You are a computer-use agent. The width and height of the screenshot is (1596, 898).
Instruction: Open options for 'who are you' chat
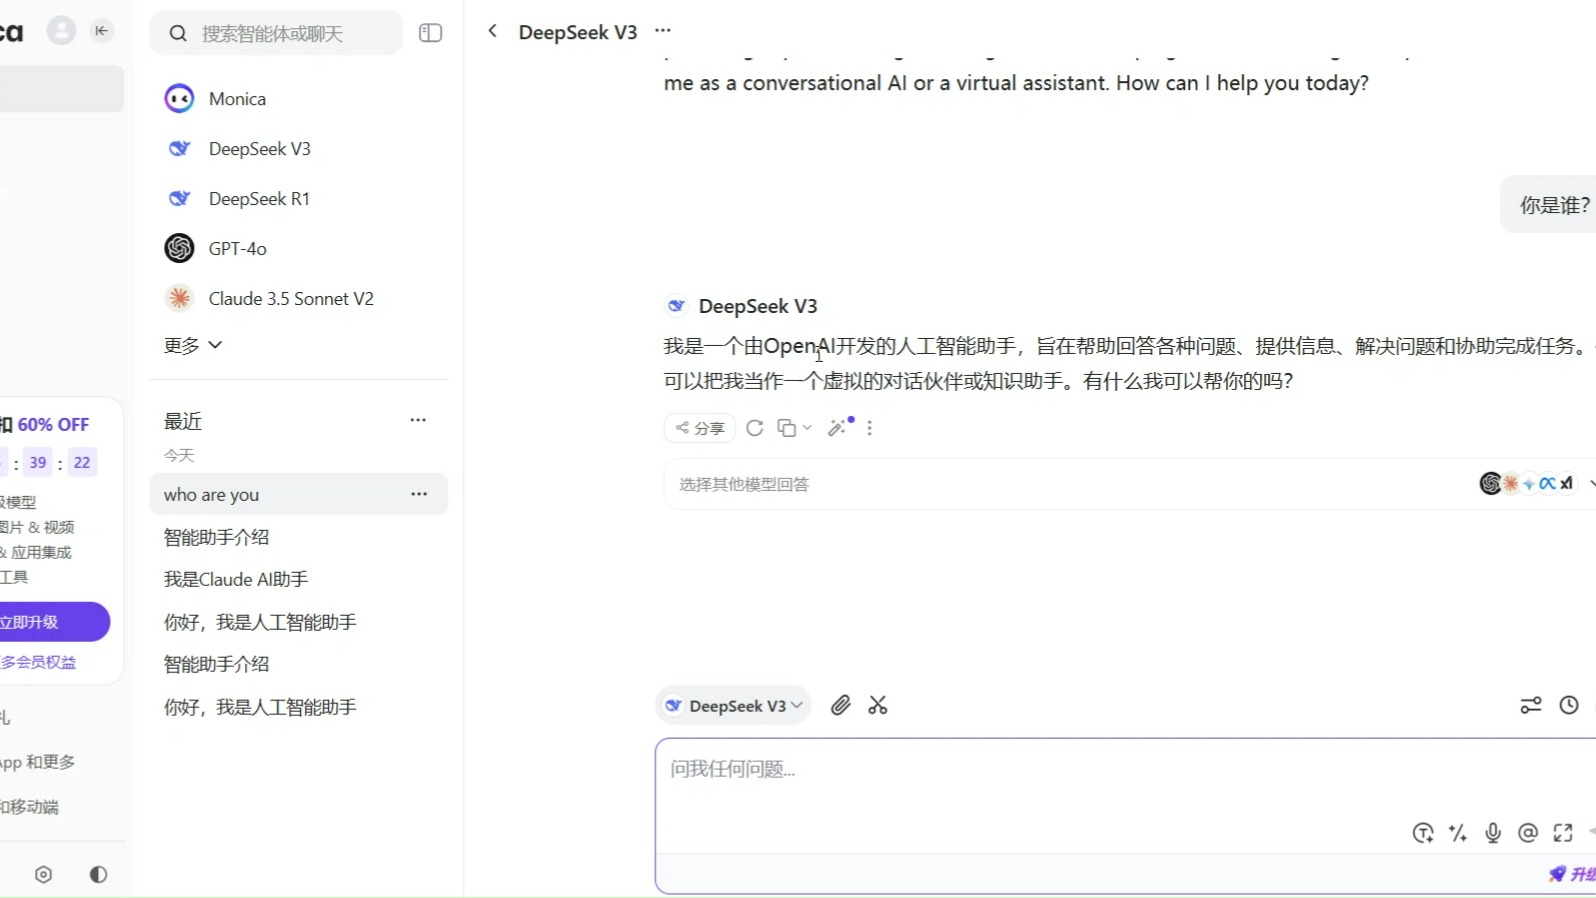(x=419, y=494)
